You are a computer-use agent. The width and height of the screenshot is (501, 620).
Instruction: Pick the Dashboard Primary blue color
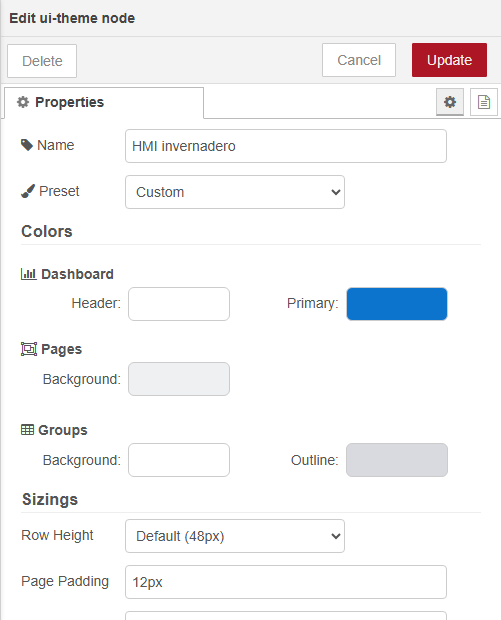397,304
